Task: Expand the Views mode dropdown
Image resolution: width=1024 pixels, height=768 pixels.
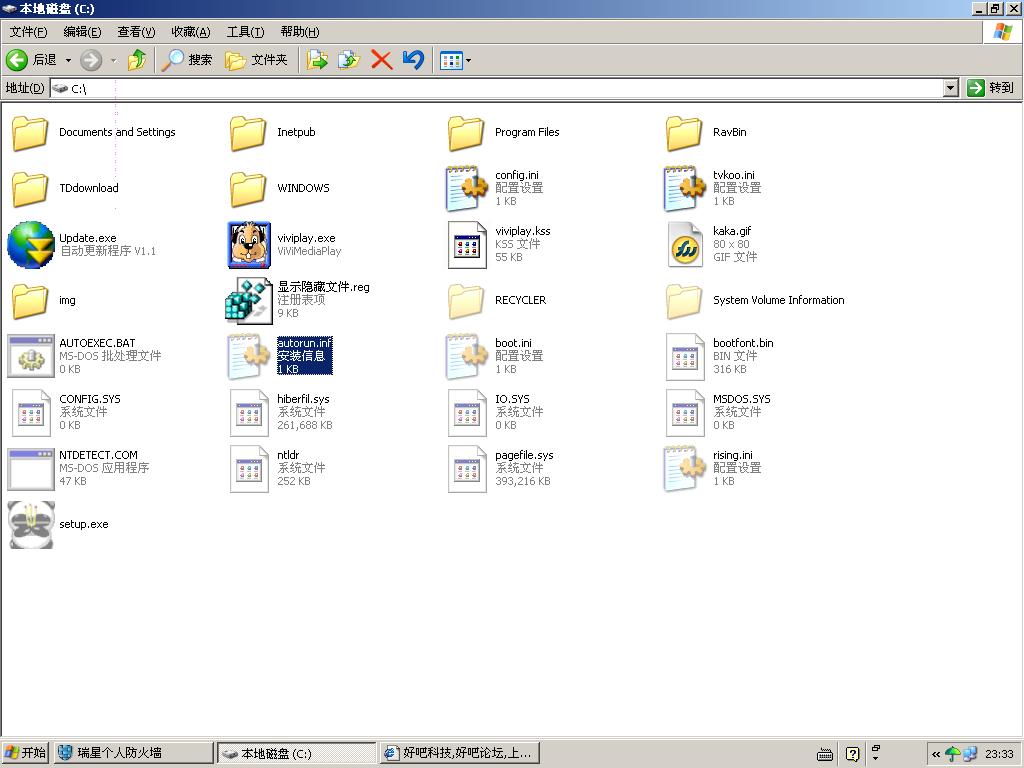Action: click(x=468, y=61)
